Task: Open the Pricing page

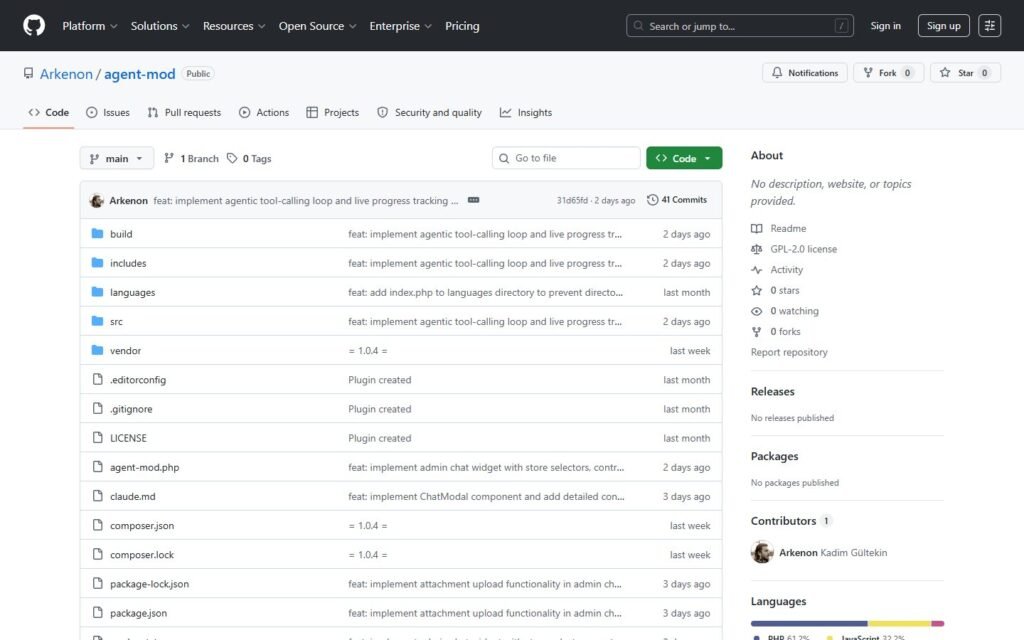Action: coord(462,25)
